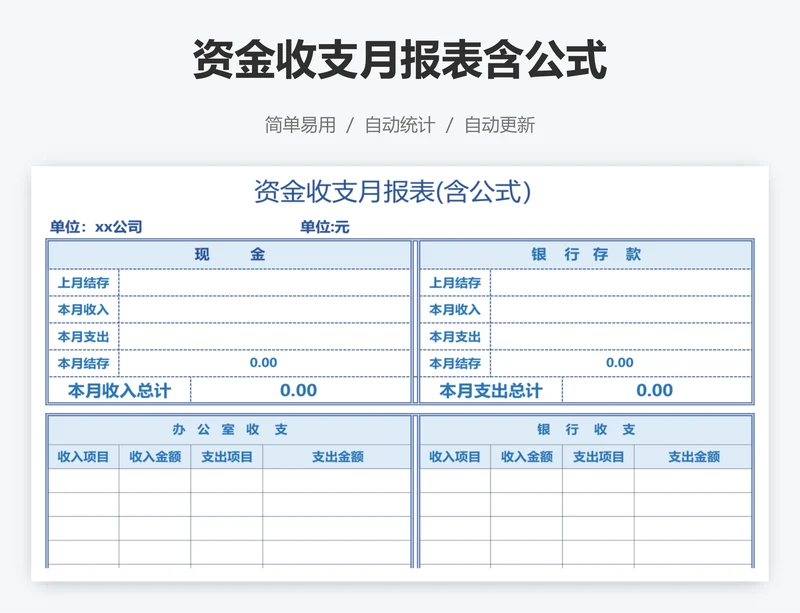Select the 办公室收支 table header
The height and width of the screenshot is (613, 800).
(x=229, y=430)
